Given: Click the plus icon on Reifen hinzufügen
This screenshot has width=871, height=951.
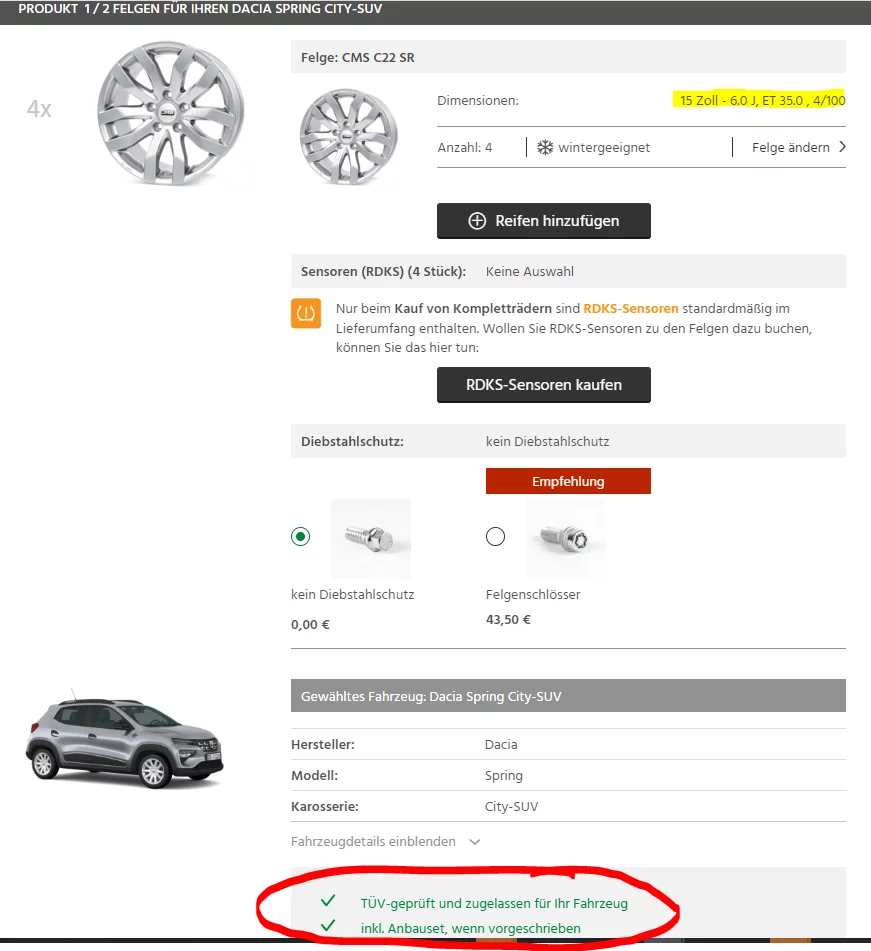Looking at the screenshot, I should (477, 221).
